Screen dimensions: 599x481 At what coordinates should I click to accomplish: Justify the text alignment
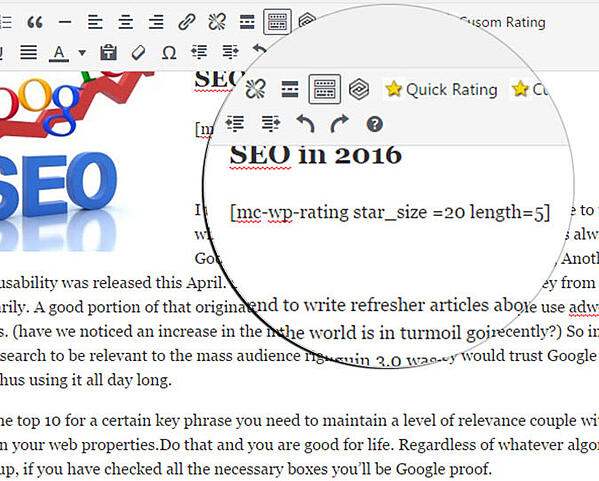[29, 52]
